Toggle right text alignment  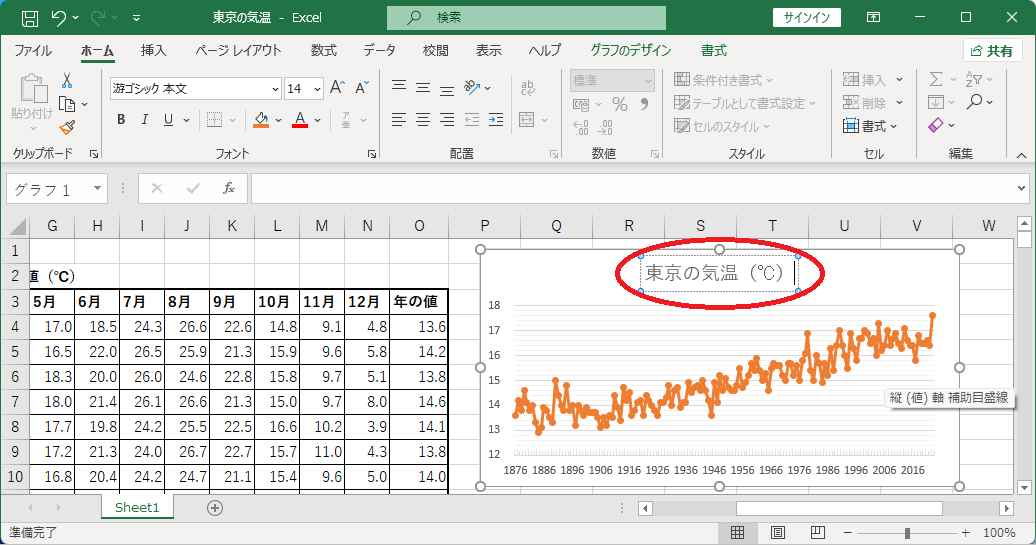click(447, 120)
